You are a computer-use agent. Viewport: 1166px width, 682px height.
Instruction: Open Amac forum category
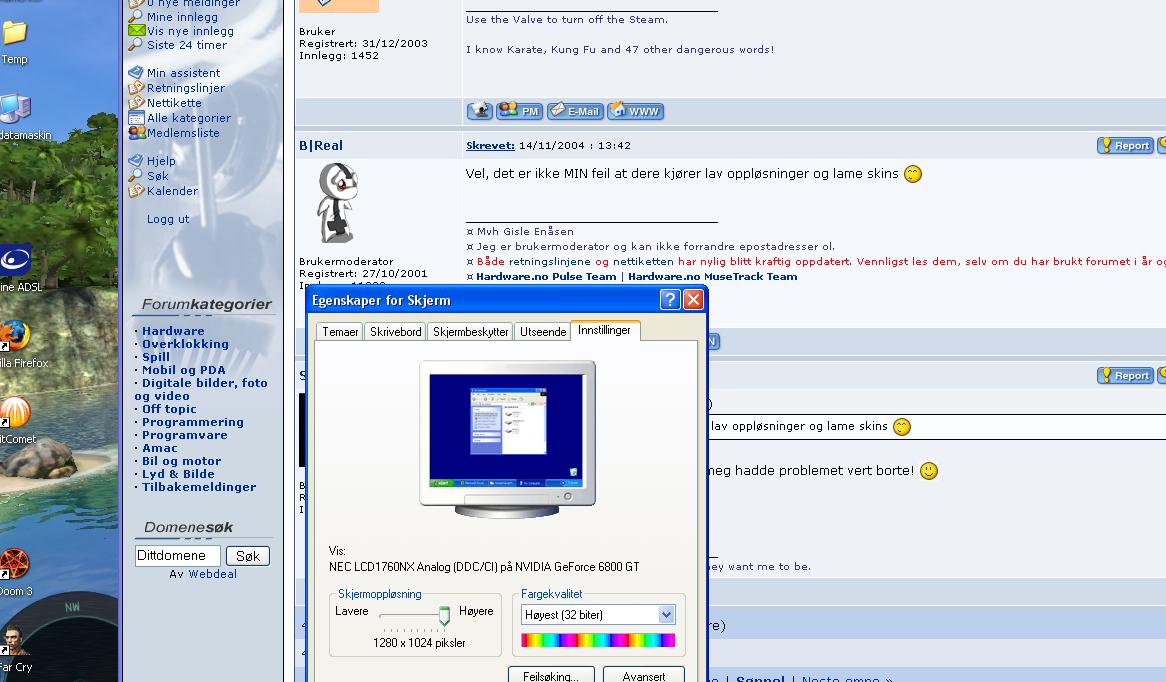click(x=159, y=448)
